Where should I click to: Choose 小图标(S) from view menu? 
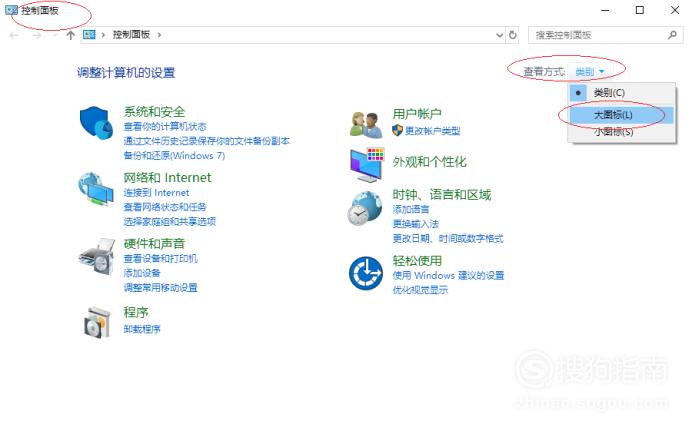621,132
